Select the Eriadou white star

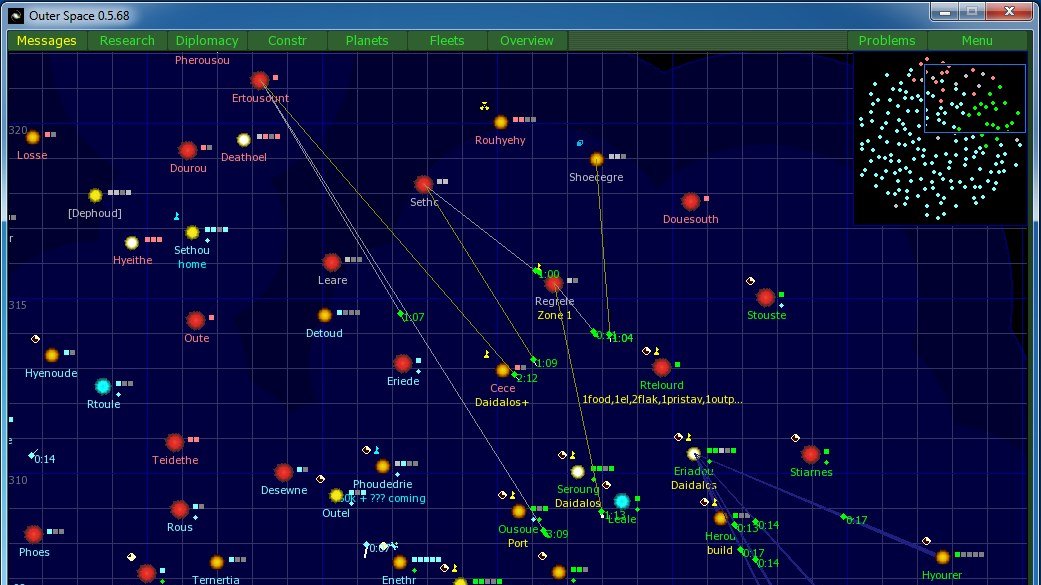(694, 454)
